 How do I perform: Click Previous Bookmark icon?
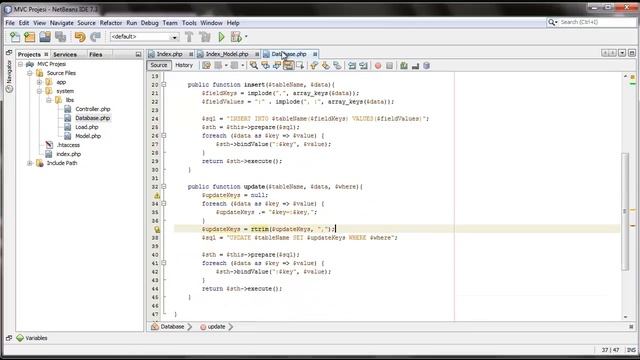tap(314, 65)
